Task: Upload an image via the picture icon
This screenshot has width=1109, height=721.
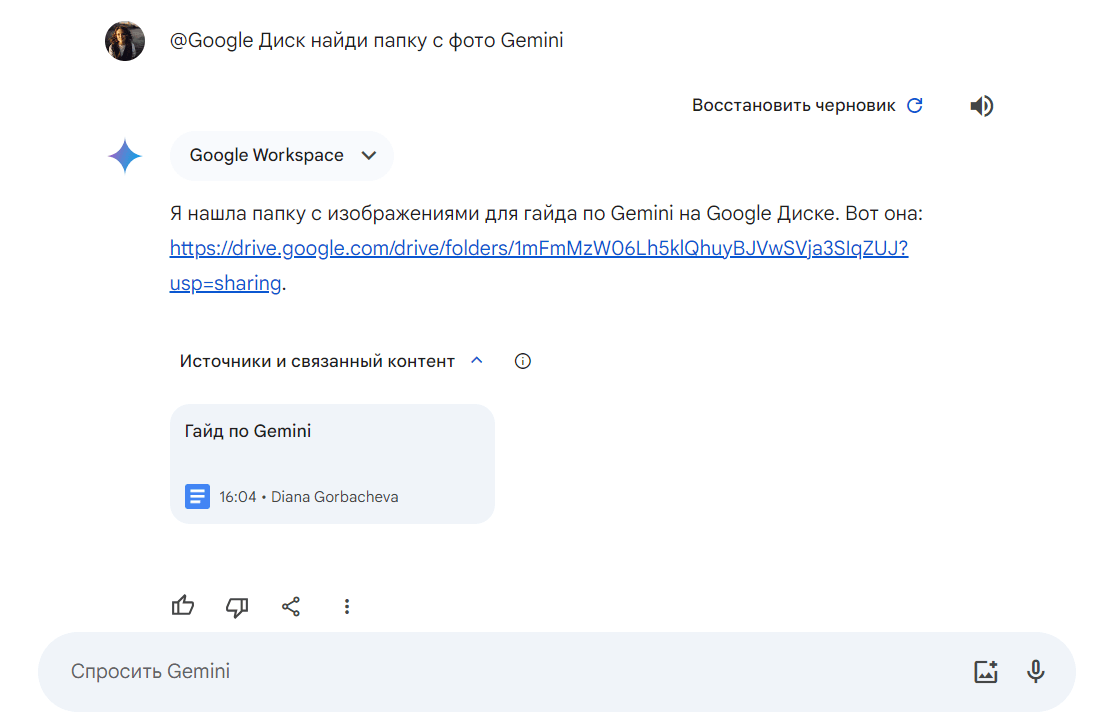Action: click(986, 671)
